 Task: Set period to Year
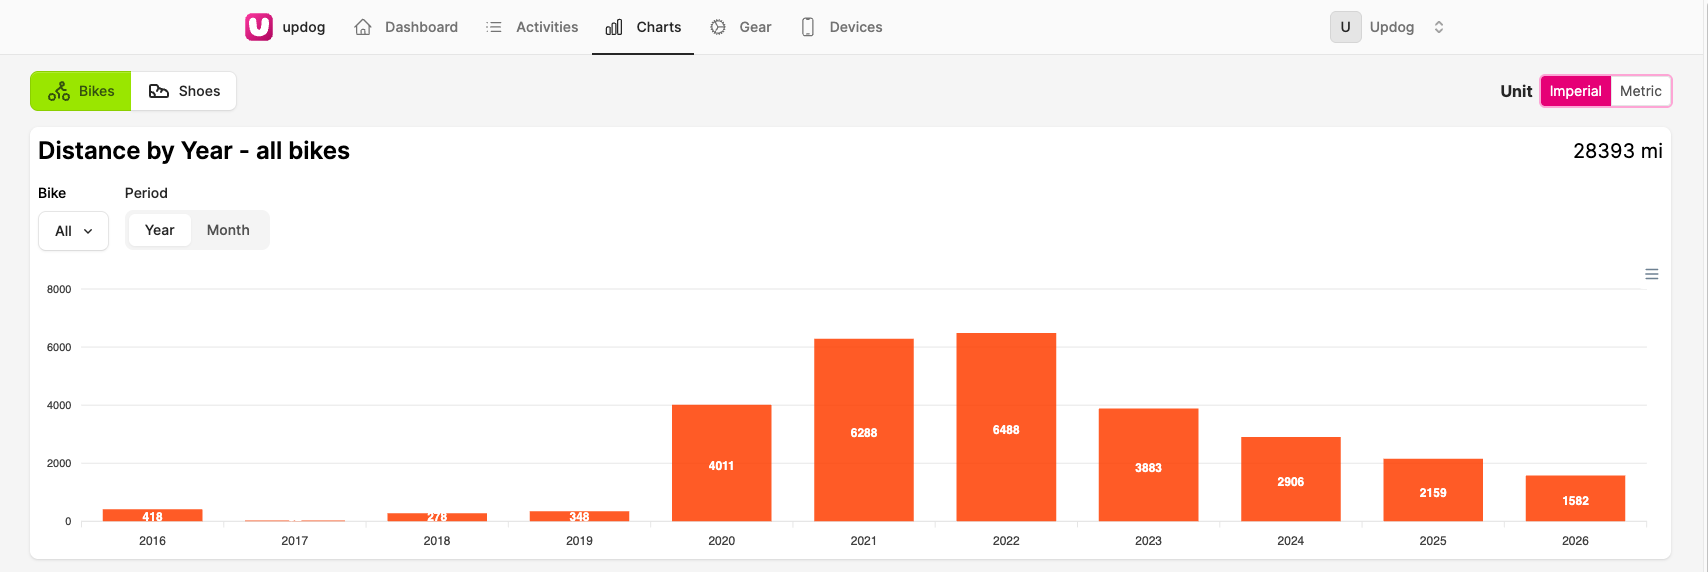(160, 230)
